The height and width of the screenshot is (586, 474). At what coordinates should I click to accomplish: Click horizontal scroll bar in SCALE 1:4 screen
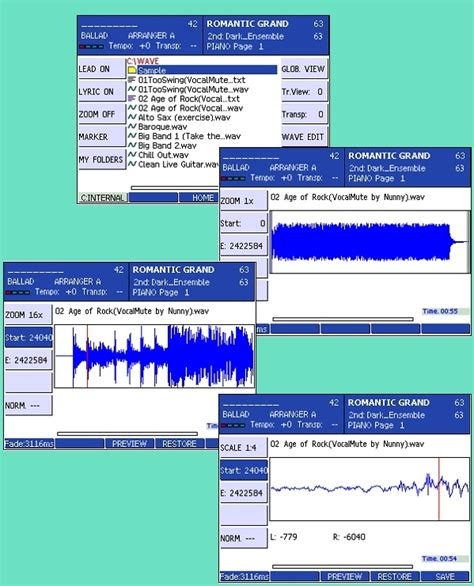click(x=342, y=567)
